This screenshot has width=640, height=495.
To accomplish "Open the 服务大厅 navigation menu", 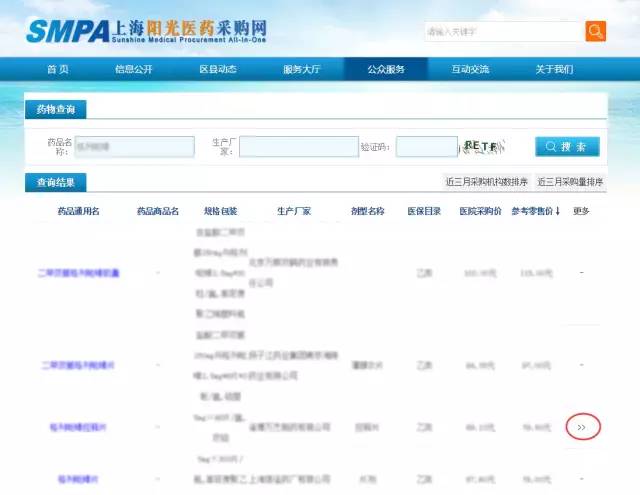I will click(x=302, y=69).
